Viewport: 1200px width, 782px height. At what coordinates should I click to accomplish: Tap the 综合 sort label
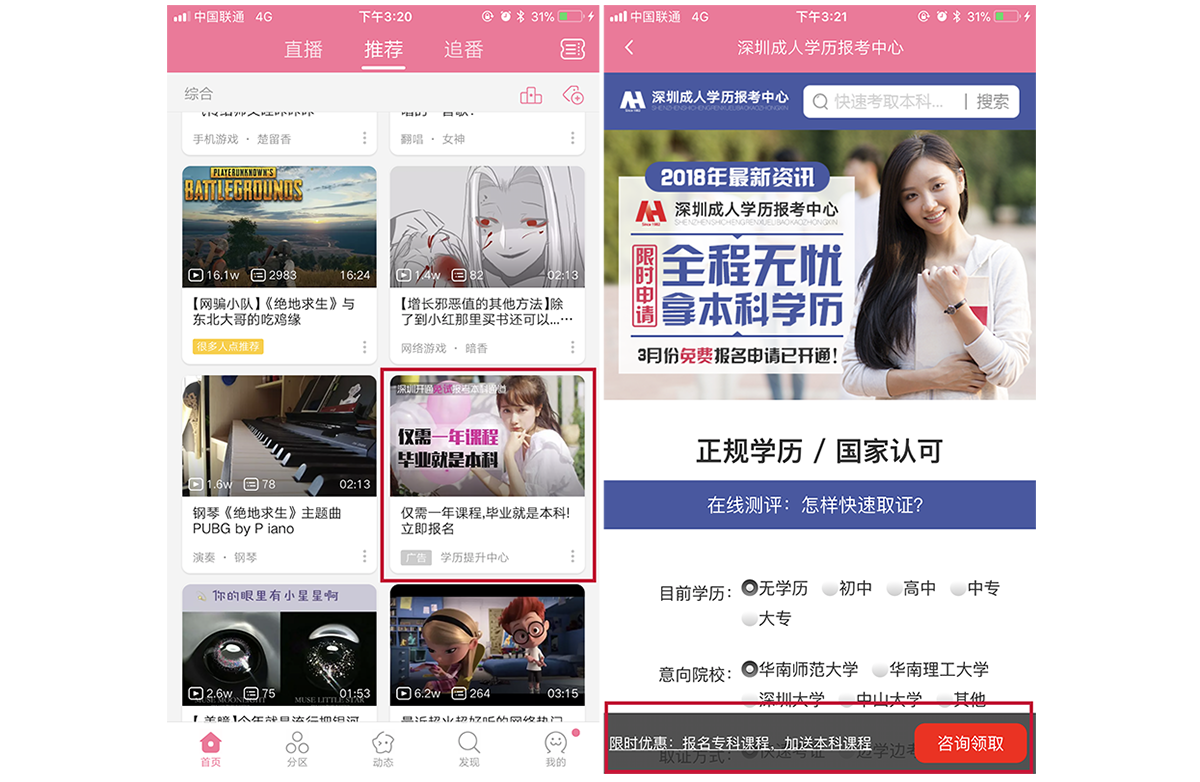199,94
